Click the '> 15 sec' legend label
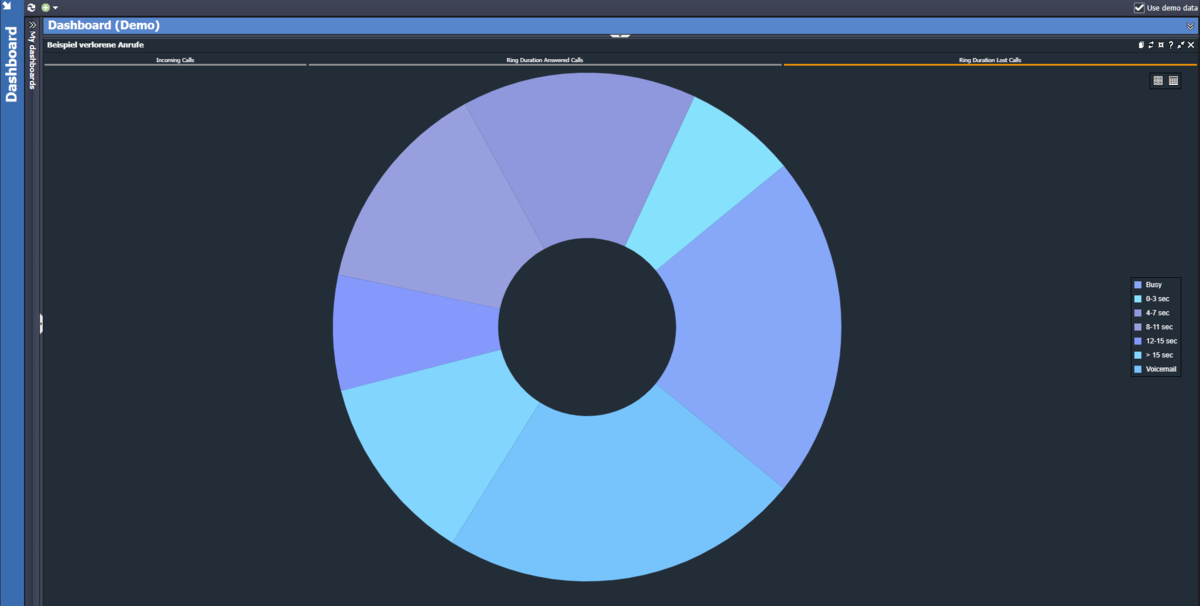1200x606 pixels. [1160, 355]
